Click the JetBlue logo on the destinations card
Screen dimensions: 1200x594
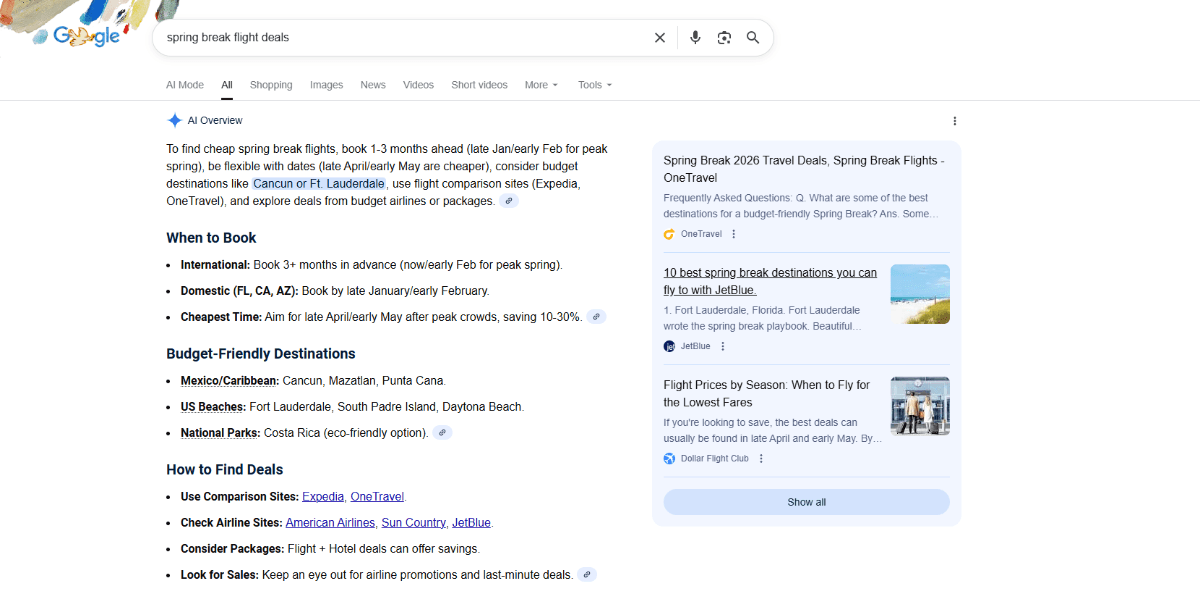tap(668, 345)
